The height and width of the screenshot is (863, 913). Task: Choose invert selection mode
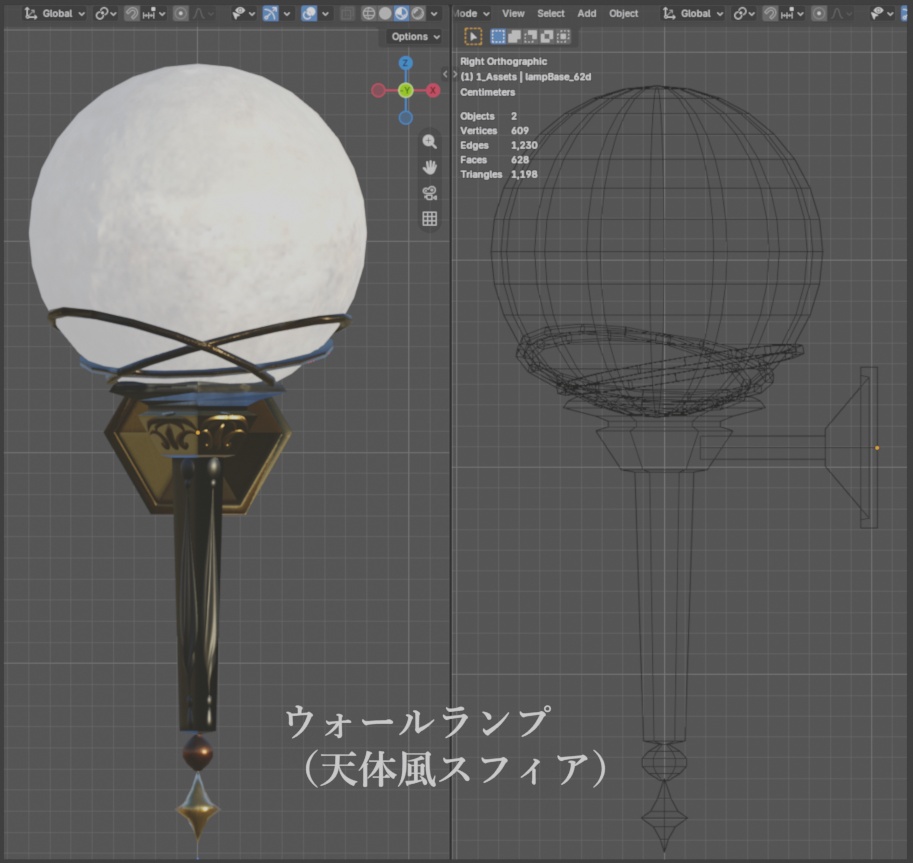coord(547,37)
